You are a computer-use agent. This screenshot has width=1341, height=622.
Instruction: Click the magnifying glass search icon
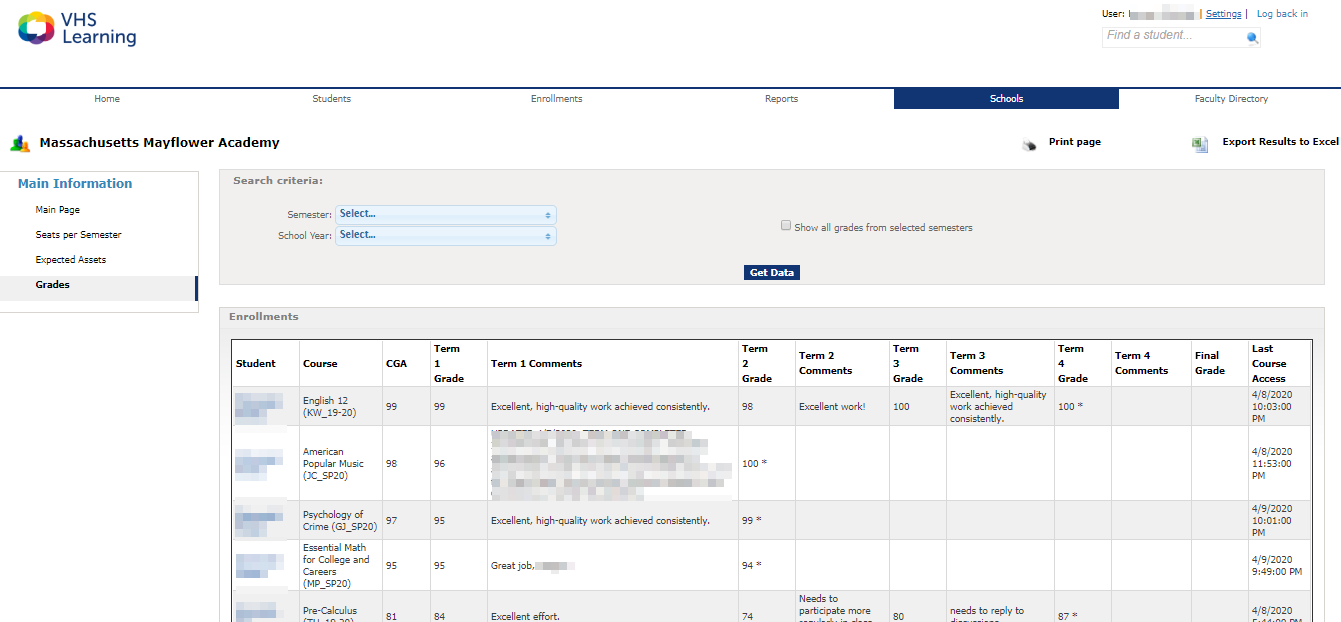point(1252,36)
